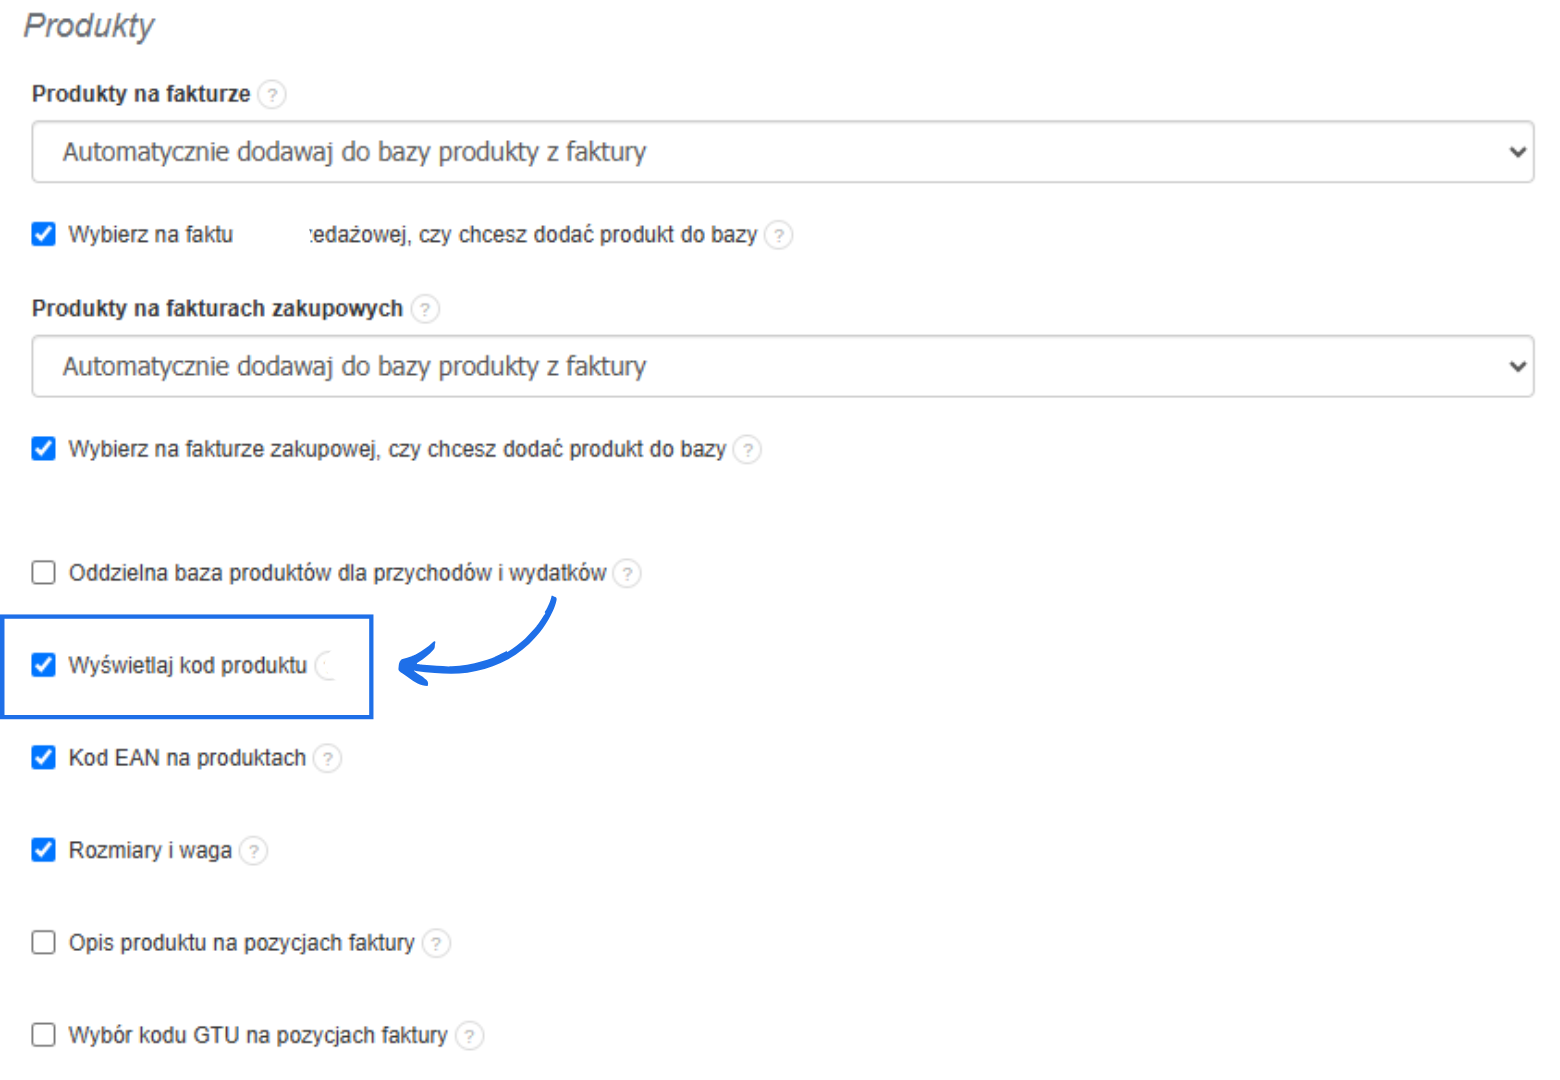Check Opis produktu na pozycjach faktury
The height and width of the screenshot is (1080, 1560).
[x=43, y=941]
